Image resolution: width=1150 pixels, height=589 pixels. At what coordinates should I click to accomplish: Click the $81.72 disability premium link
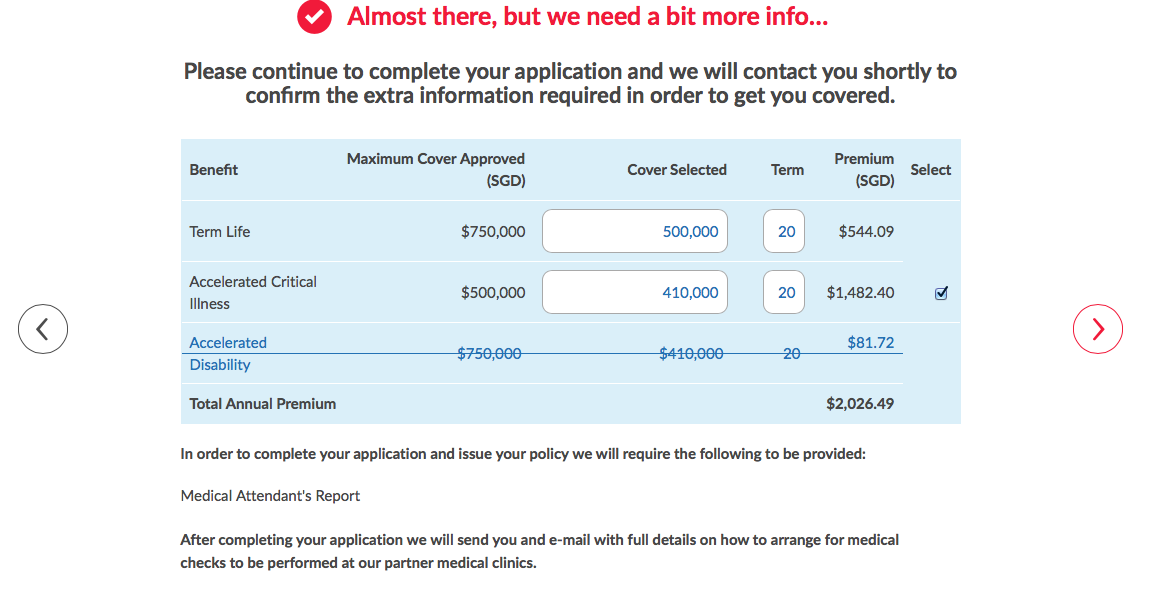[870, 342]
